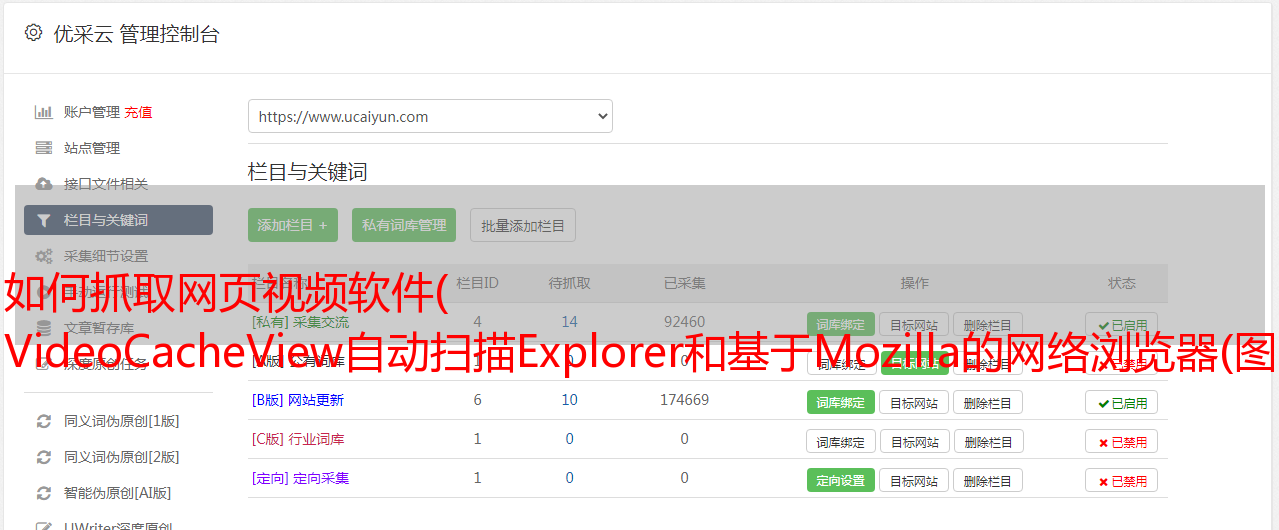Toggle 已启用 status for 采集交流 row
1279x530 pixels.
1122,324
